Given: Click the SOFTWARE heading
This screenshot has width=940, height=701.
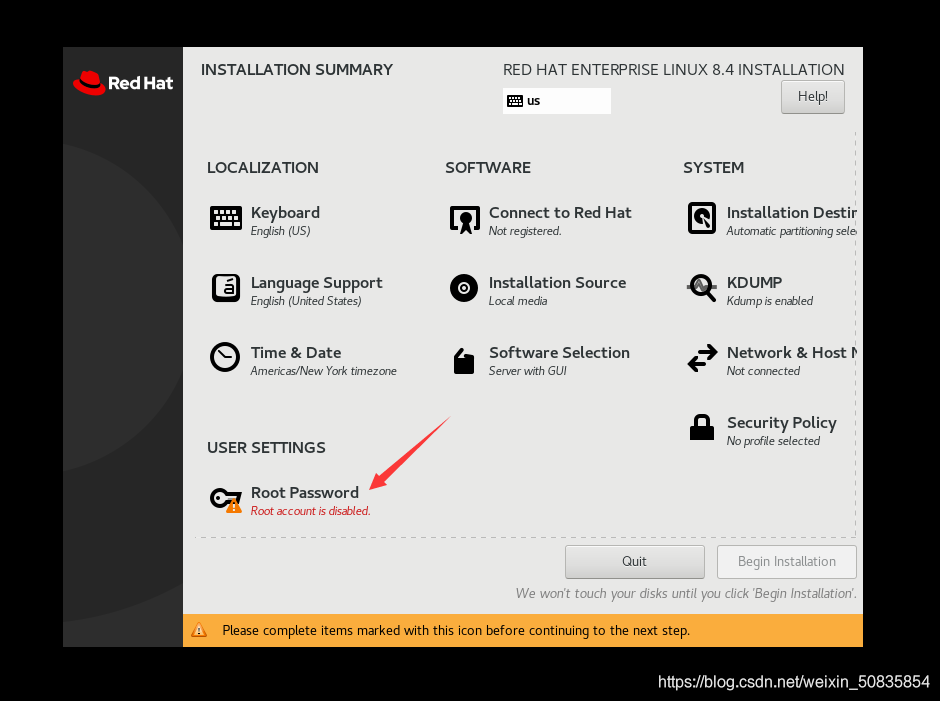Looking at the screenshot, I should coord(488,168).
